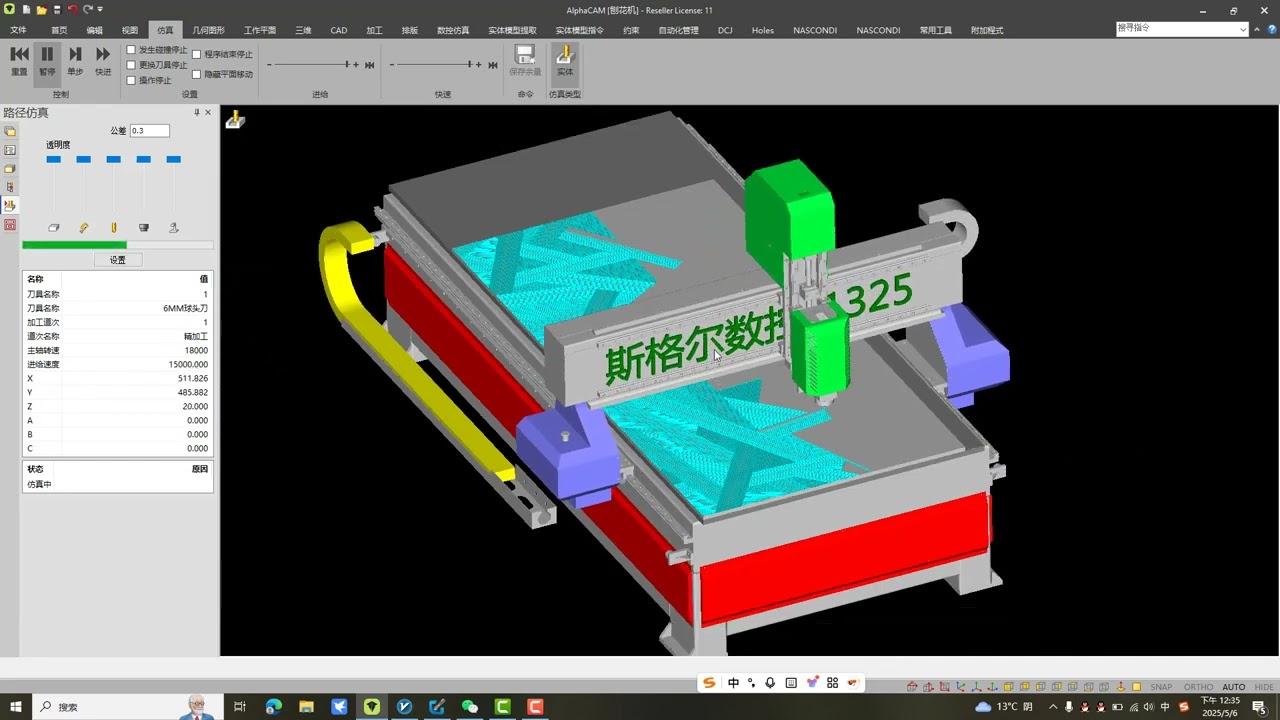Viewport: 1280px width, 720px height.
Task: Click the tool transparency slider handle
Action: (114, 160)
